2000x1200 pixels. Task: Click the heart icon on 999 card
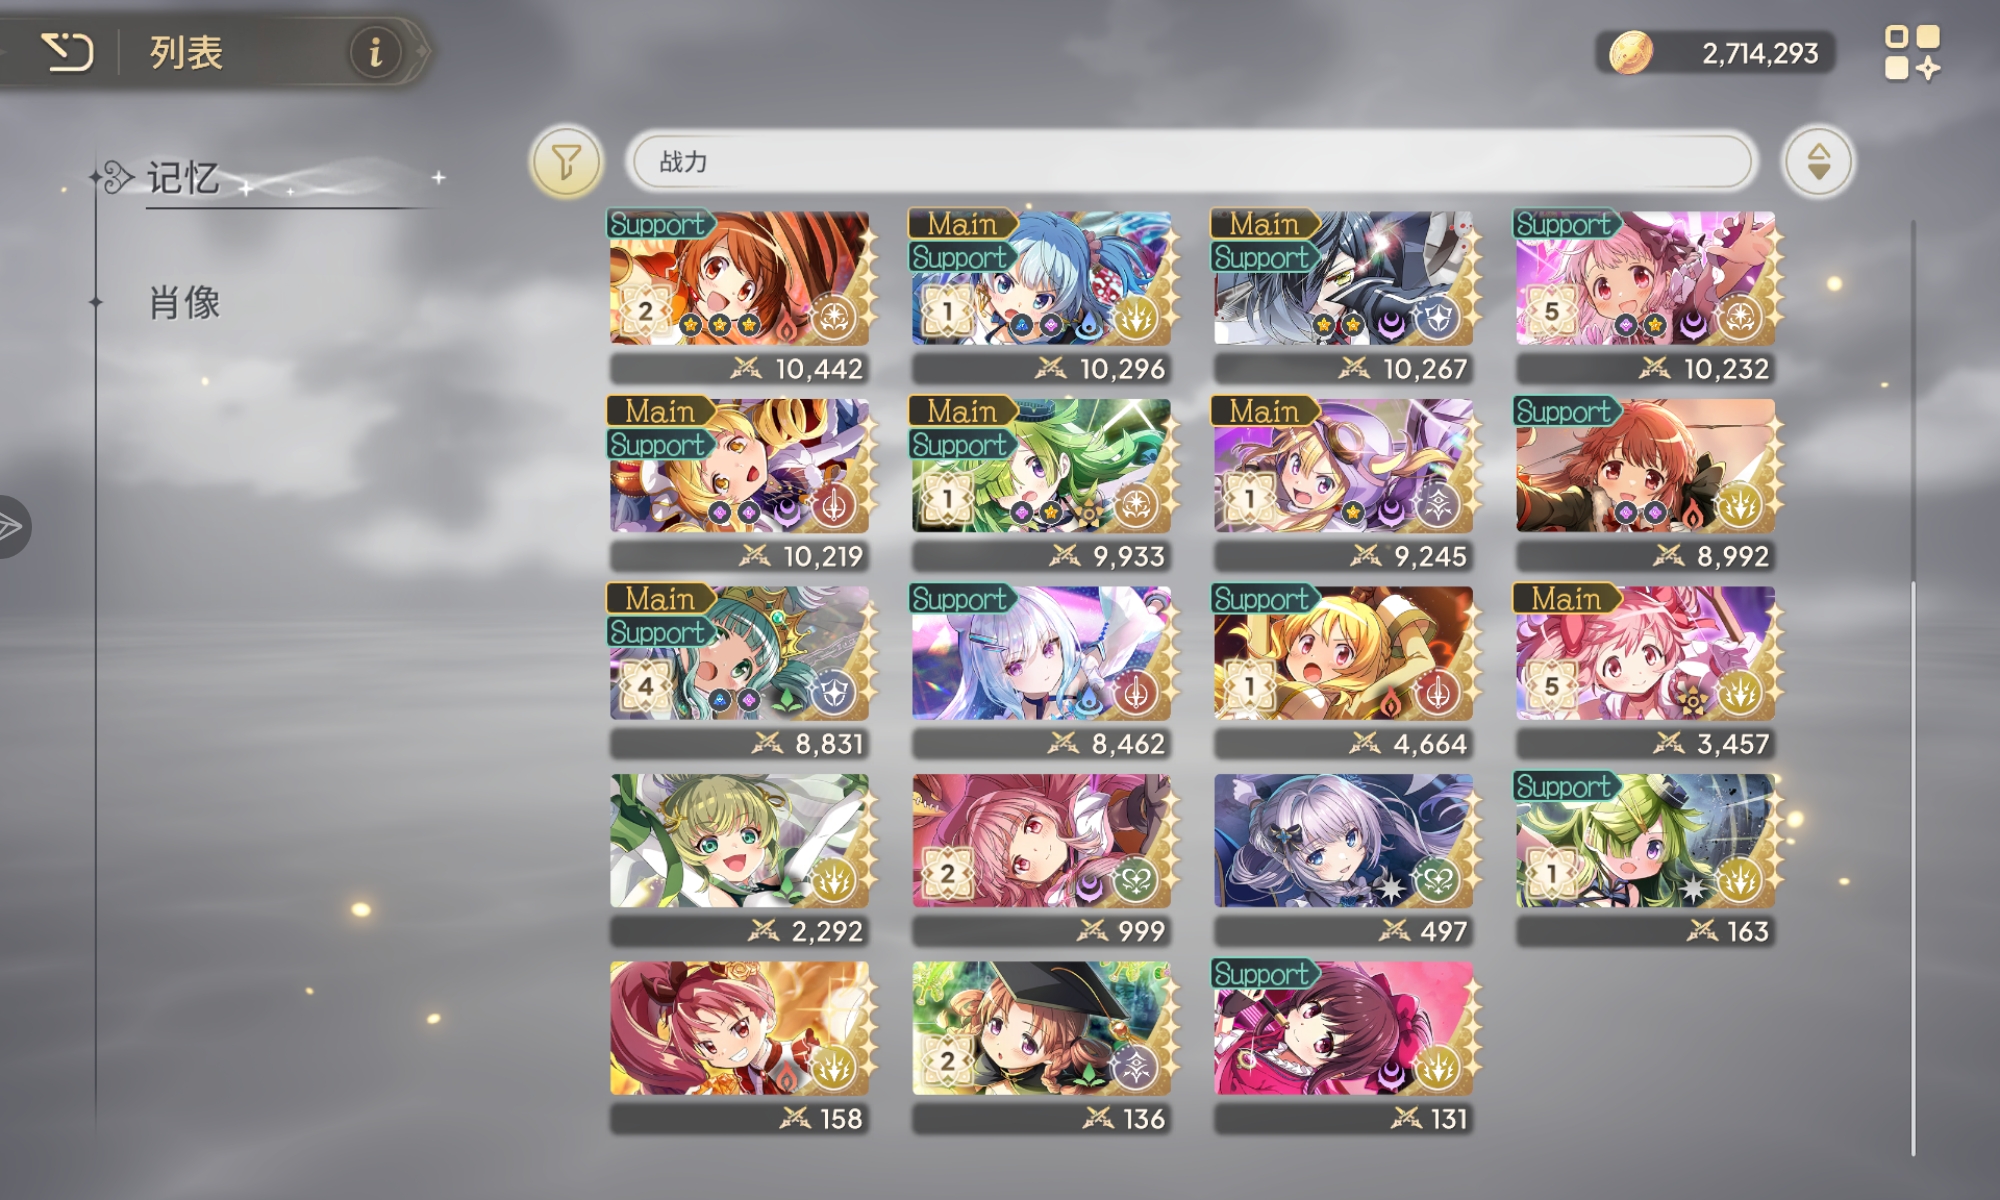click(1135, 881)
